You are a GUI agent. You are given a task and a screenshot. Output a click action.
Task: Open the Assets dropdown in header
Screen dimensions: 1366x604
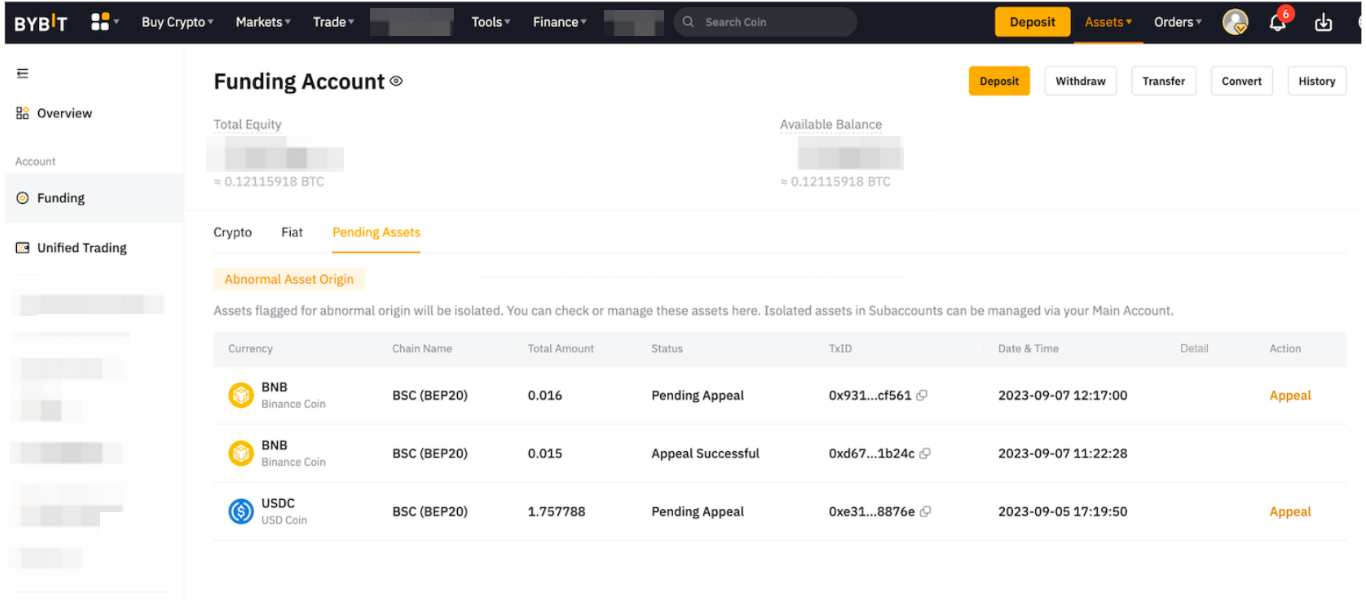click(x=1108, y=22)
